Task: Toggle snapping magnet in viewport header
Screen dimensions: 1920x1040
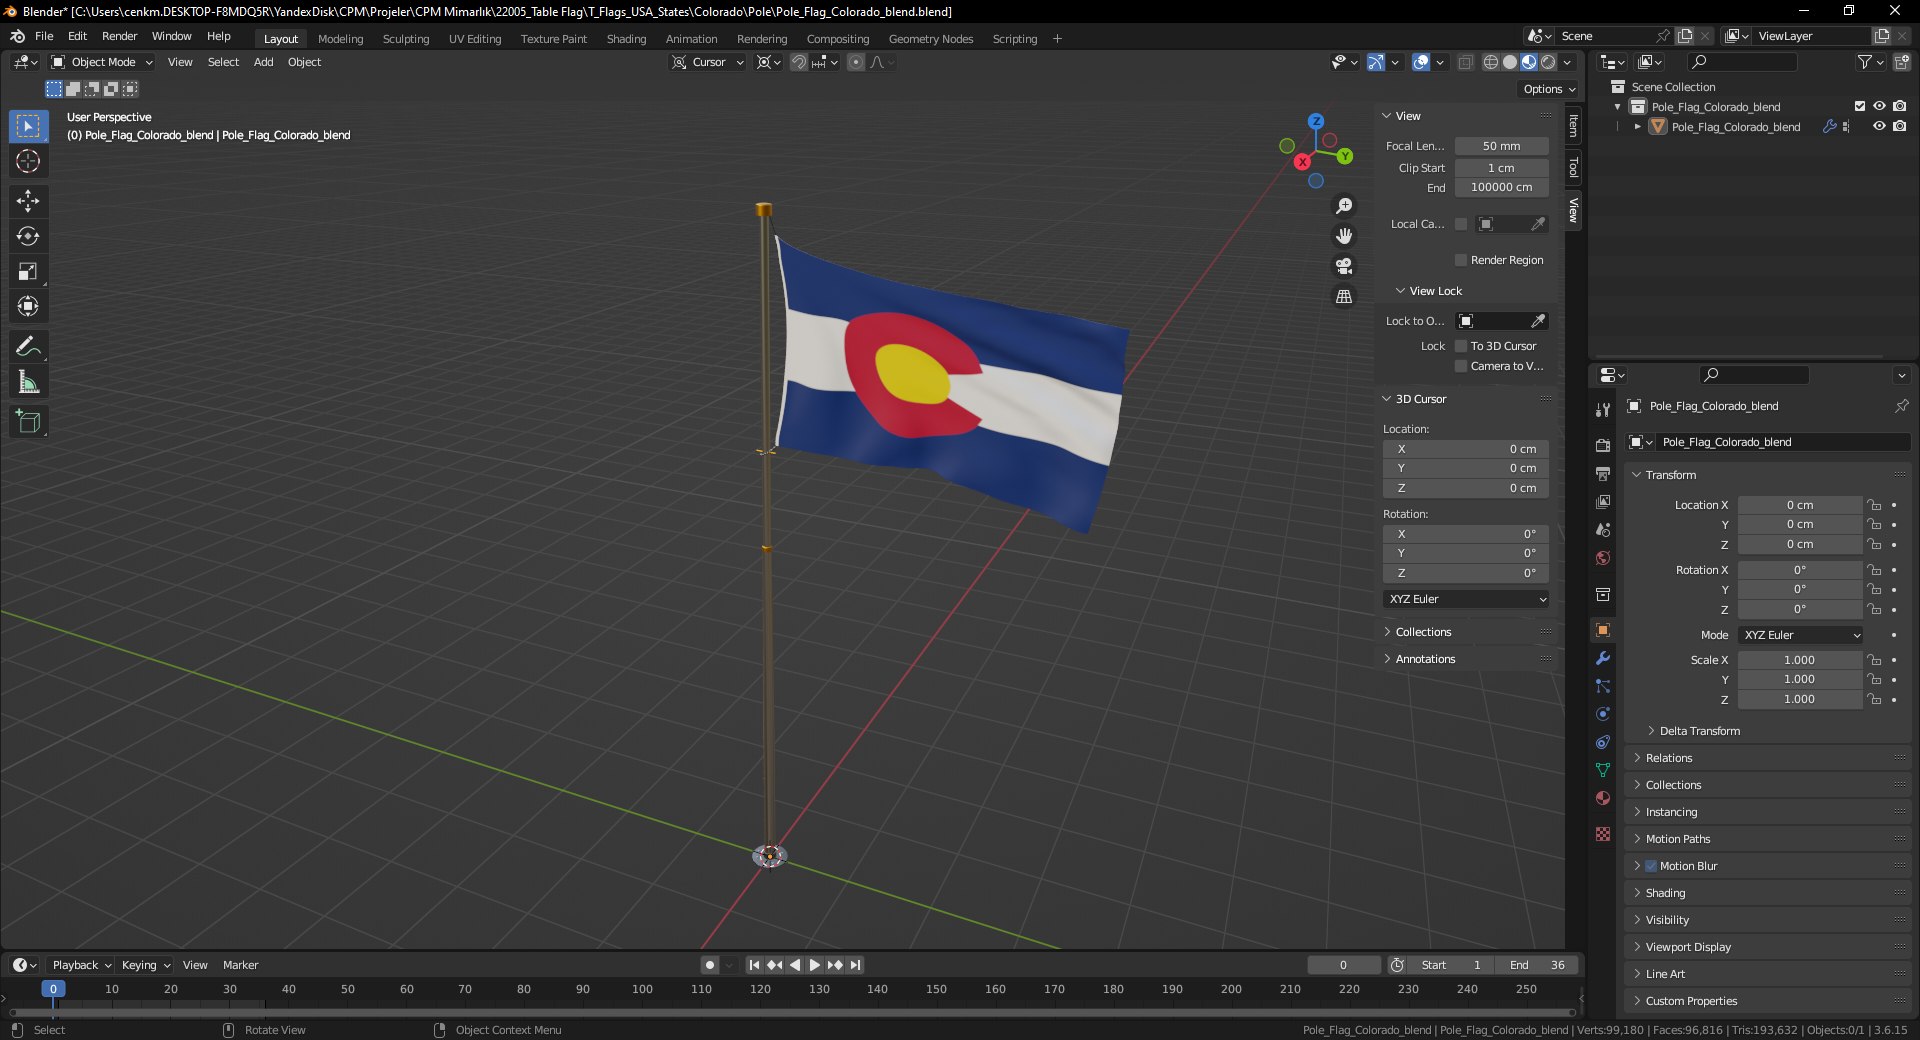Action: pyautogui.click(x=799, y=62)
